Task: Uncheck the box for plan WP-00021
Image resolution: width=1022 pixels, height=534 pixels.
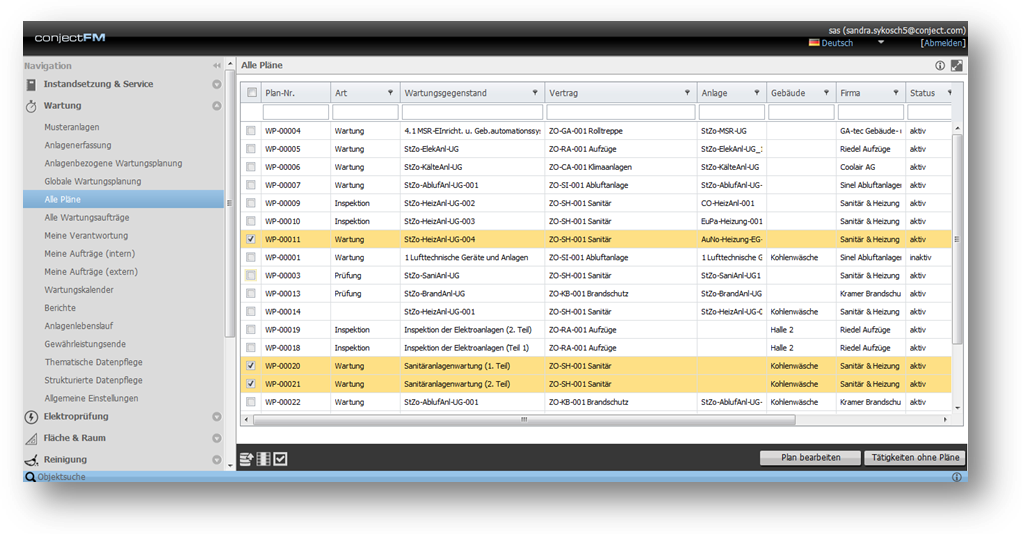Action: coord(251,384)
